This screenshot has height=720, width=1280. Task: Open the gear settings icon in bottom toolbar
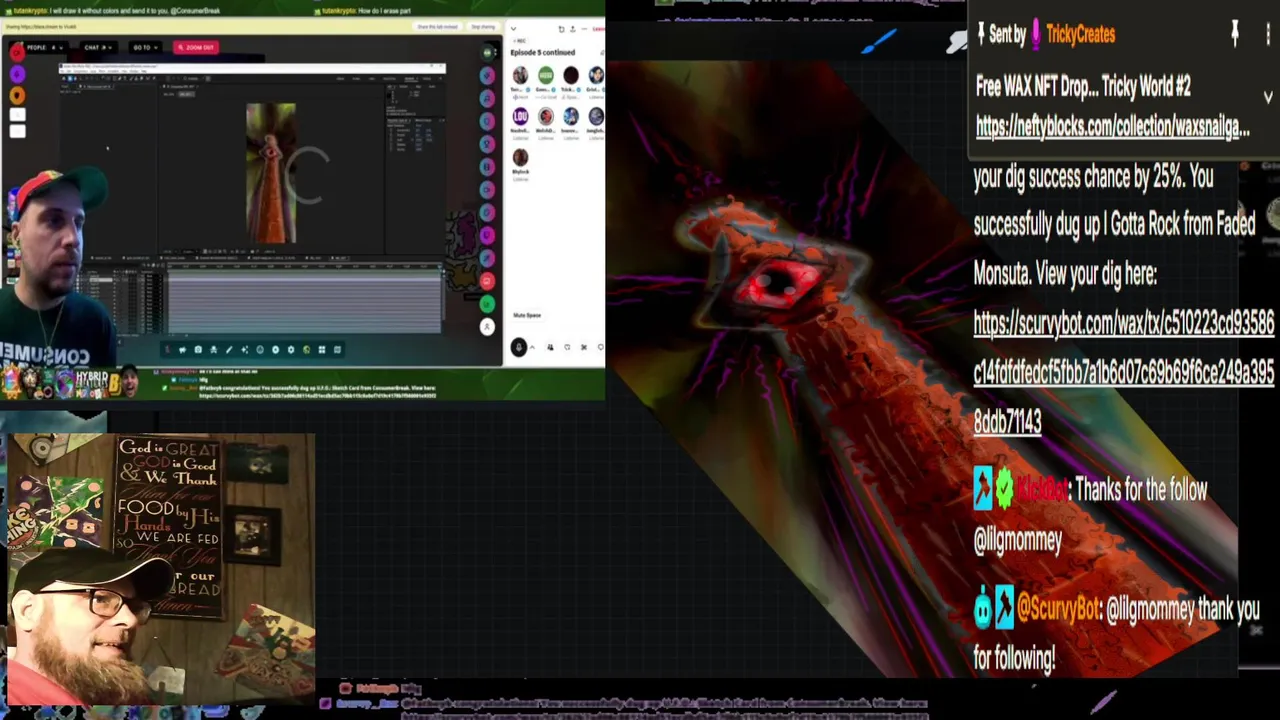click(x=291, y=350)
